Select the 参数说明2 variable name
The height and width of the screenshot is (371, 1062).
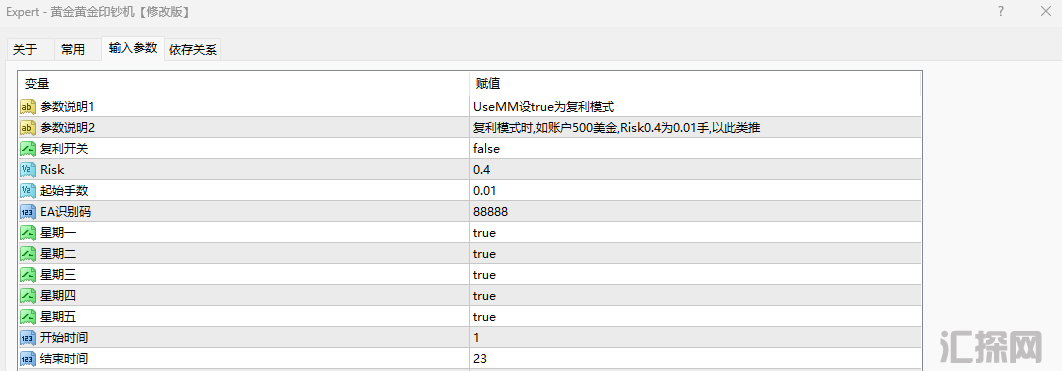67,127
